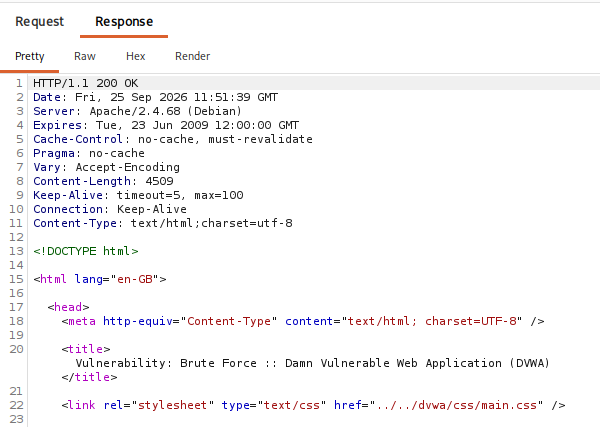Click the closing </title> tag
This screenshot has height=427, width=600.
pyautogui.click(x=90, y=377)
